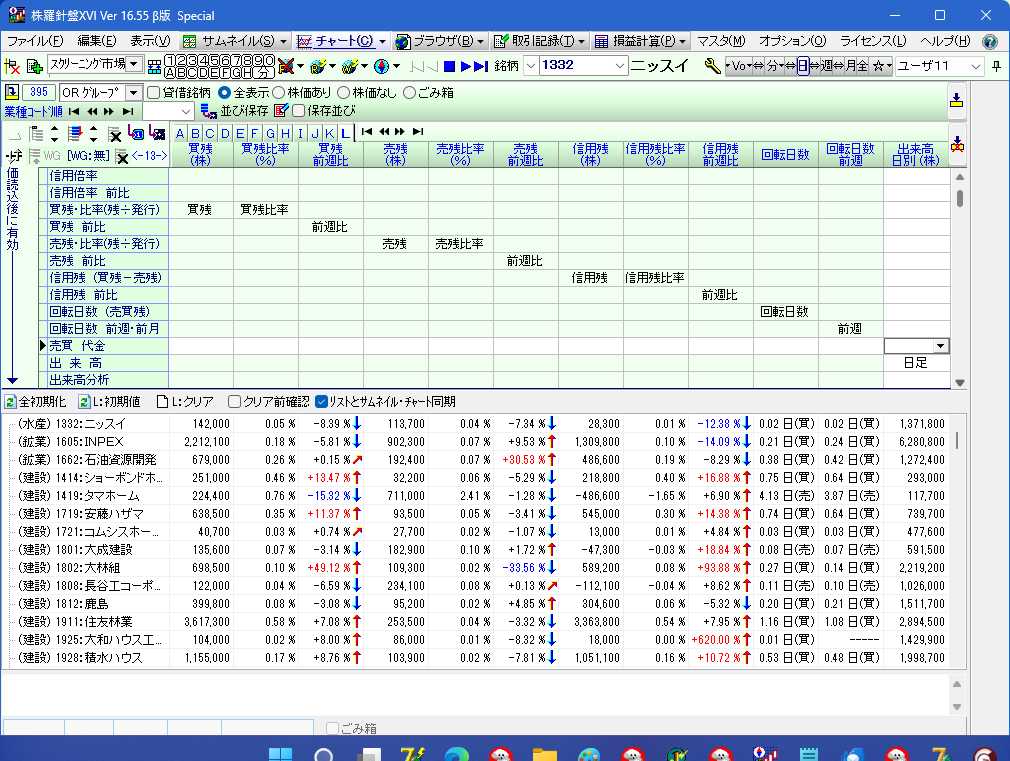The height and width of the screenshot is (761, 1010).
Task: Toggle the 貸借銘柄 checkbox
Action: [x=153, y=93]
